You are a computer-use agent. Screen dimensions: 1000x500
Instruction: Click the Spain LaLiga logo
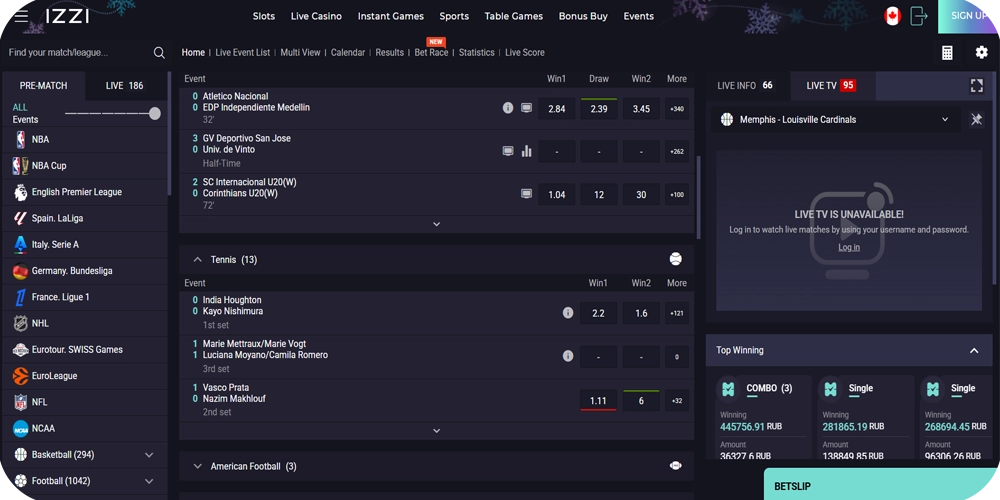[x=20, y=218]
